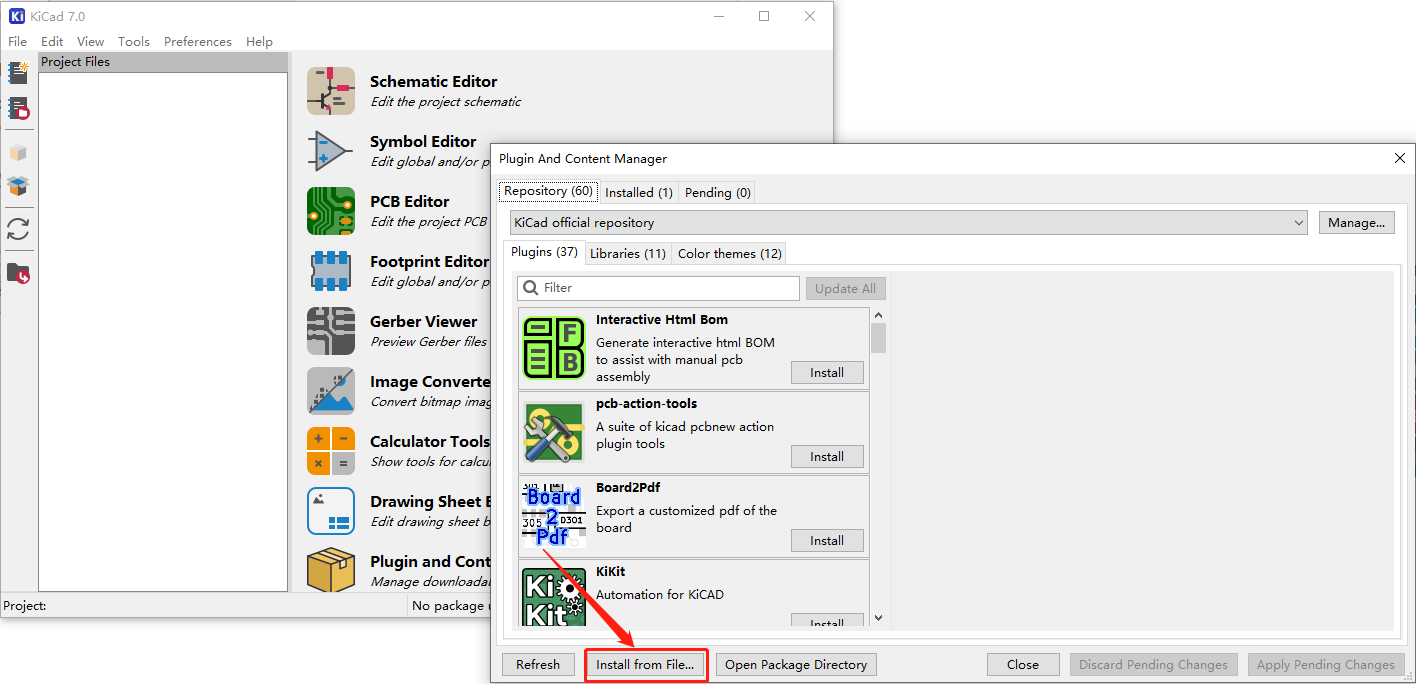Click the Refresh button

click(538, 664)
